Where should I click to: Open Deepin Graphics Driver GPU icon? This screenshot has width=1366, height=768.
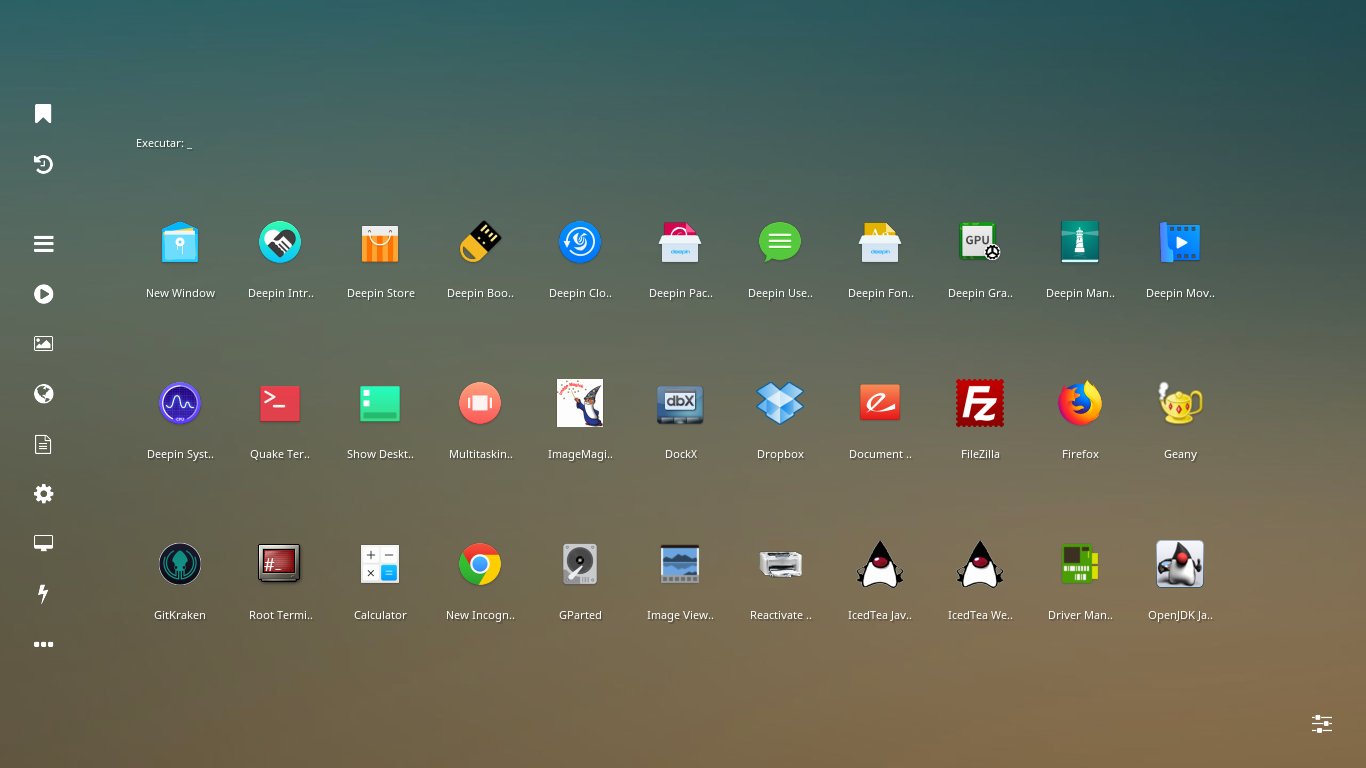pyautogui.click(x=980, y=243)
